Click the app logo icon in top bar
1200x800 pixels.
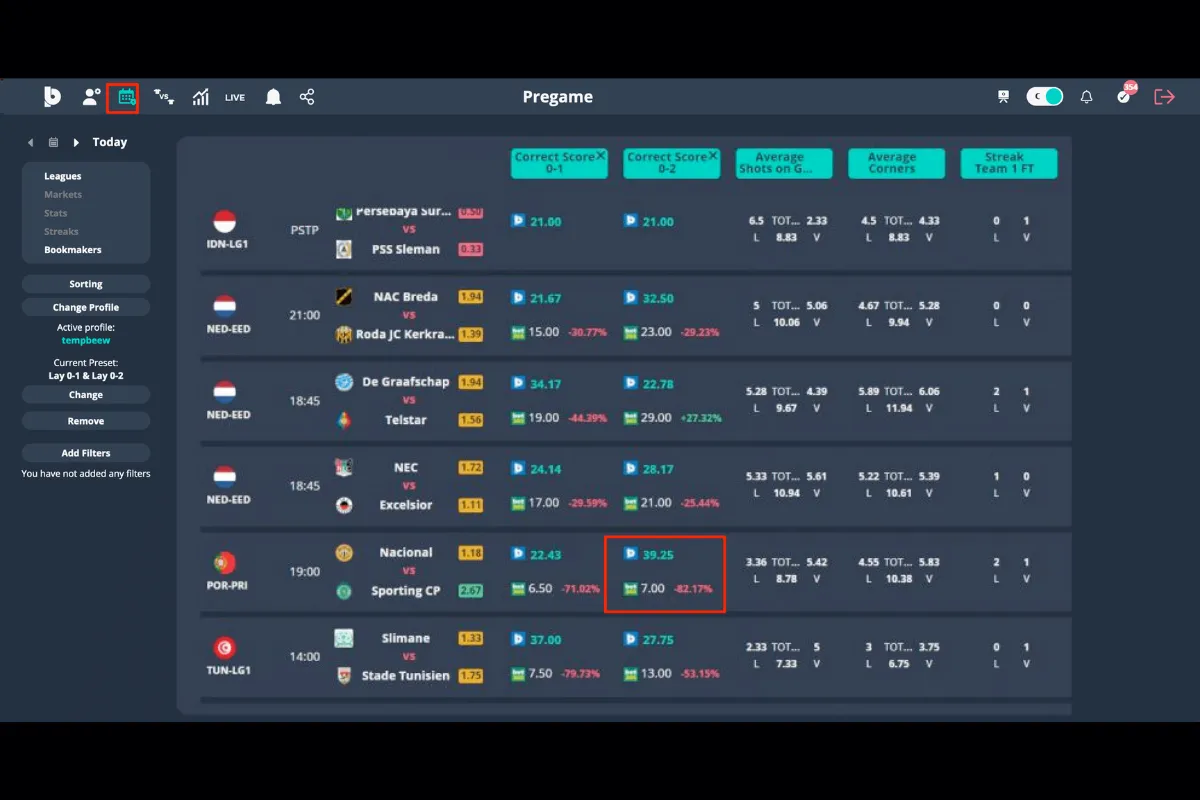tap(52, 97)
